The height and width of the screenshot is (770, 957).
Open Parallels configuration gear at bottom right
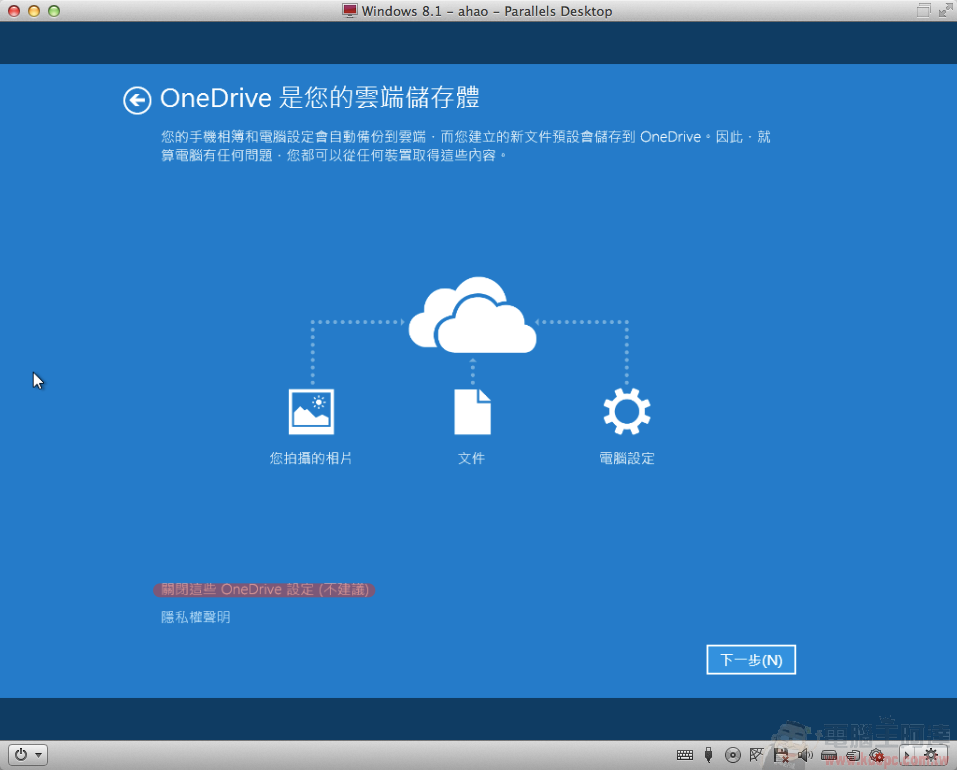point(931,755)
